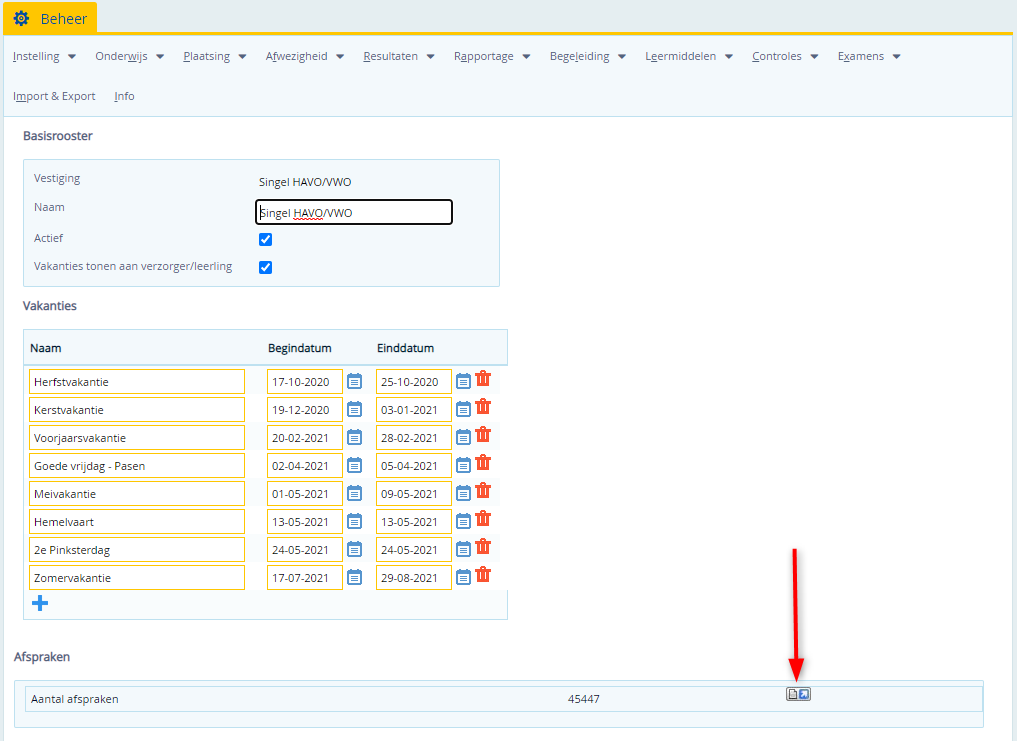
Task: Open the Examens dropdown menu
Action: pos(869,56)
